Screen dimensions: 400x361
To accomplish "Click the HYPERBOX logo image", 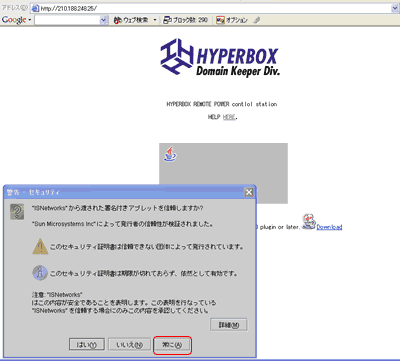I will tap(220, 57).
